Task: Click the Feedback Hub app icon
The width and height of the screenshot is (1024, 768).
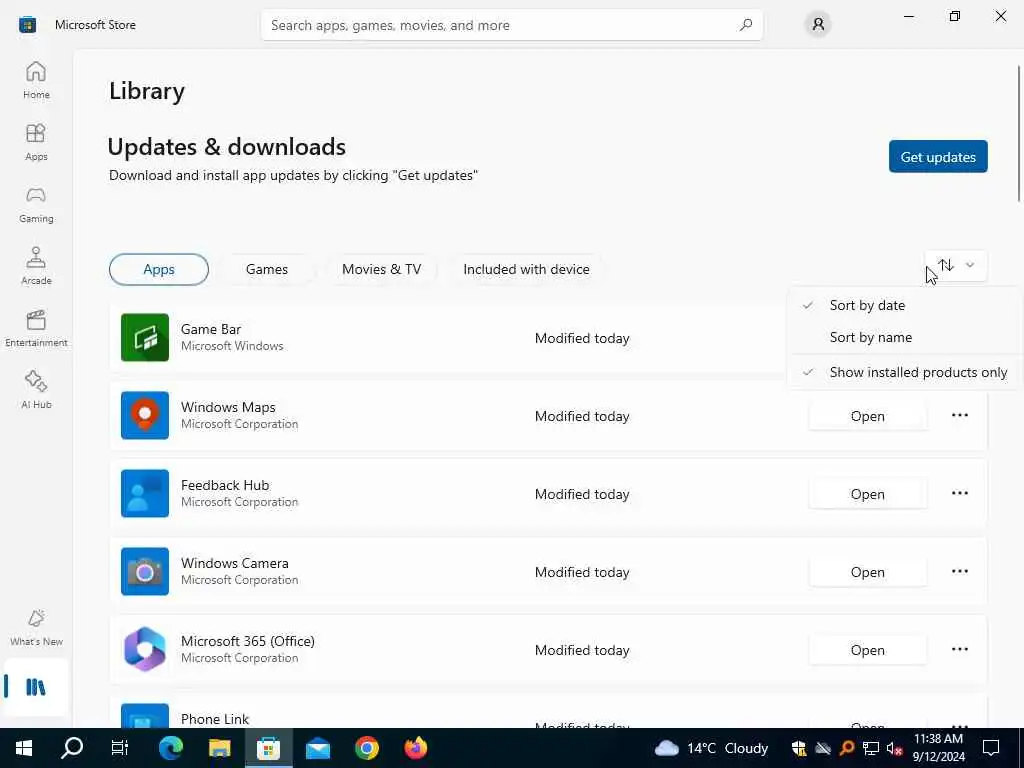Action: (x=145, y=493)
